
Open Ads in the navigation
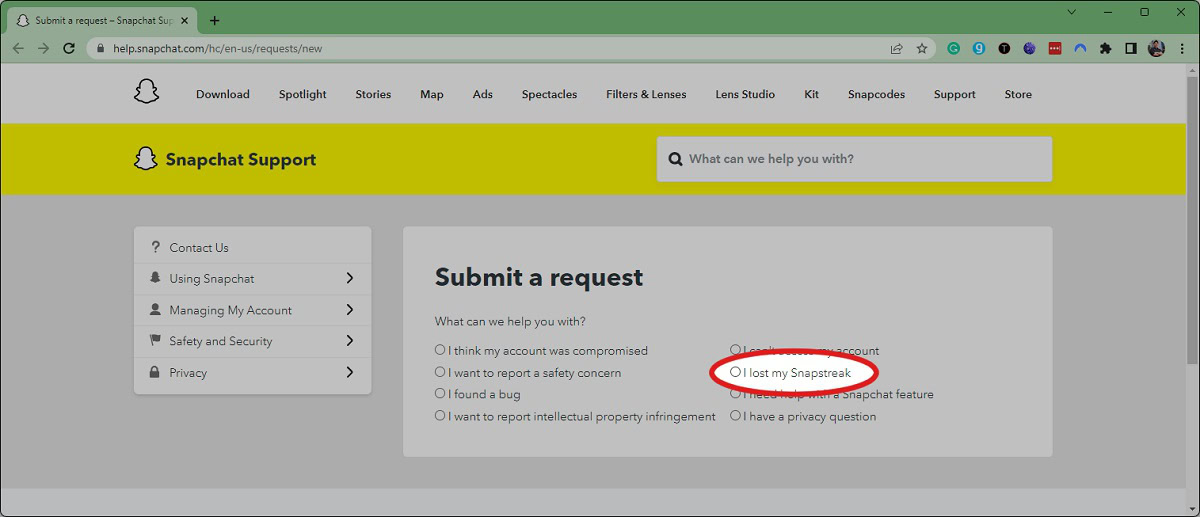pos(483,94)
